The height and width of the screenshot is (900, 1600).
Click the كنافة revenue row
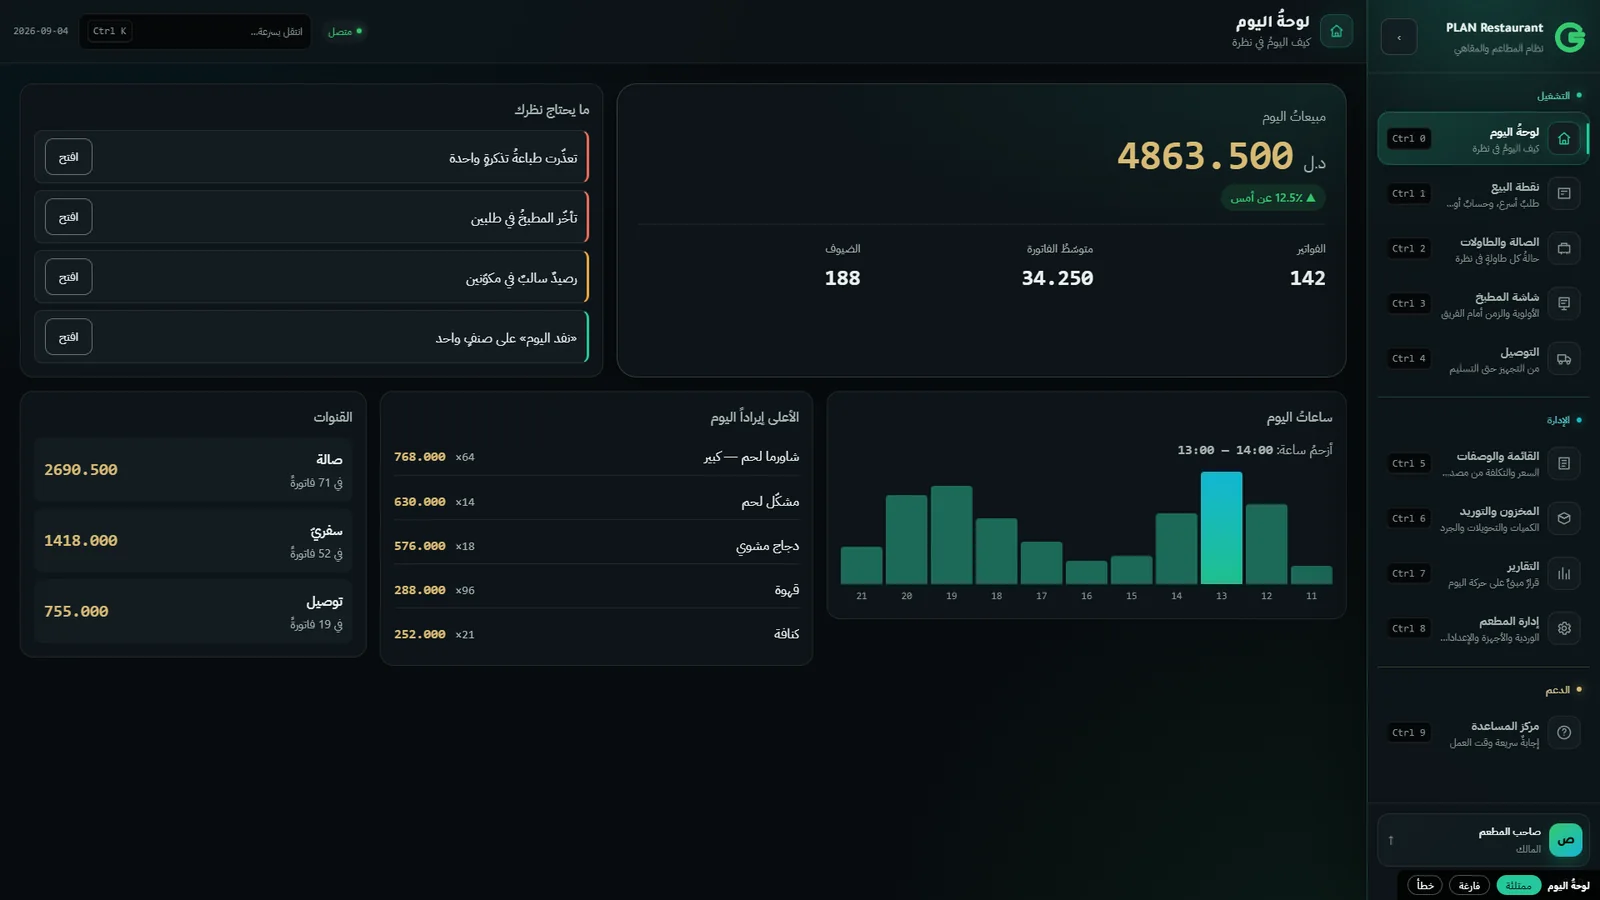(596, 634)
